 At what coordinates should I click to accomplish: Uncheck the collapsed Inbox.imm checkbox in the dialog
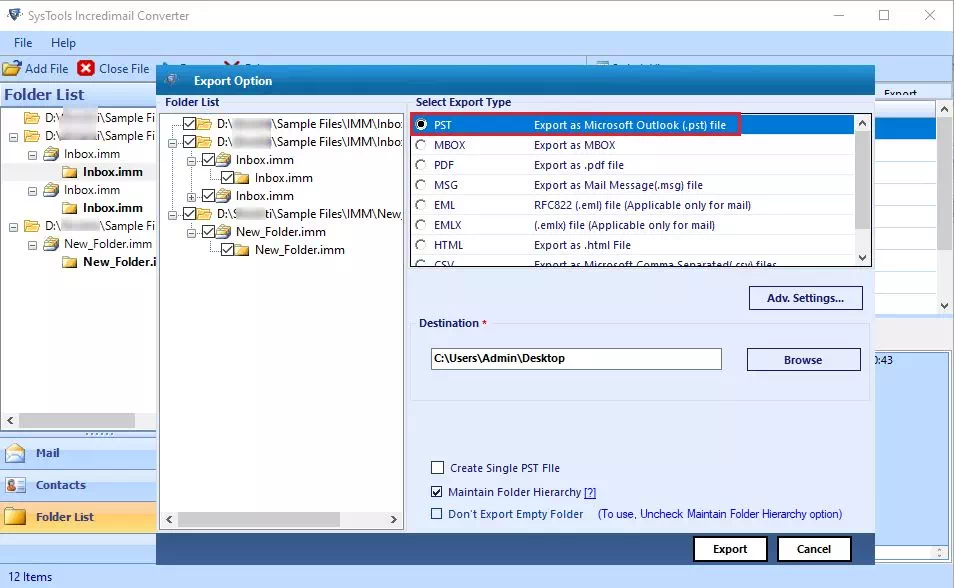(208, 196)
